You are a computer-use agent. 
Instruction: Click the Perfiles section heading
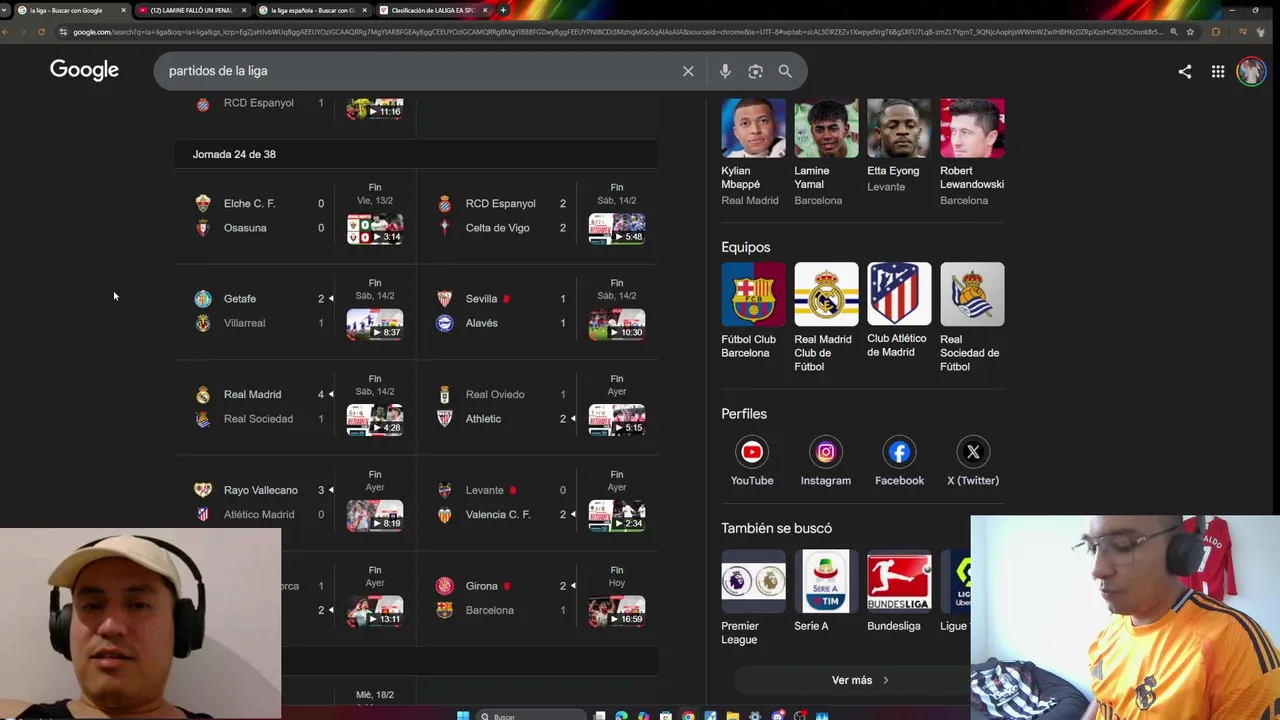tap(744, 414)
